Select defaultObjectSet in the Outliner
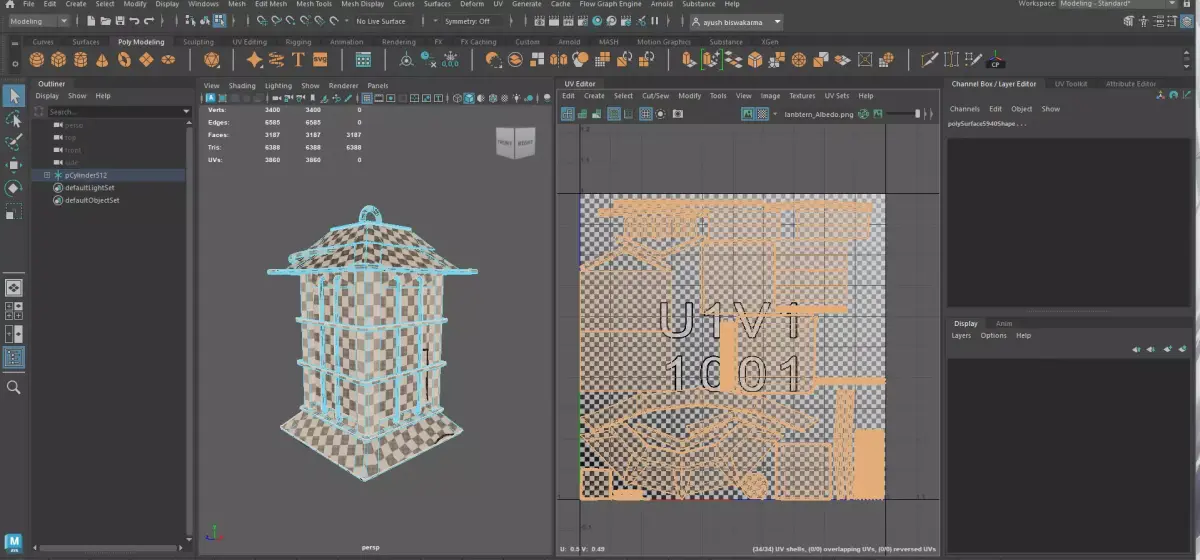The height and width of the screenshot is (560, 1200). tap(92, 200)
